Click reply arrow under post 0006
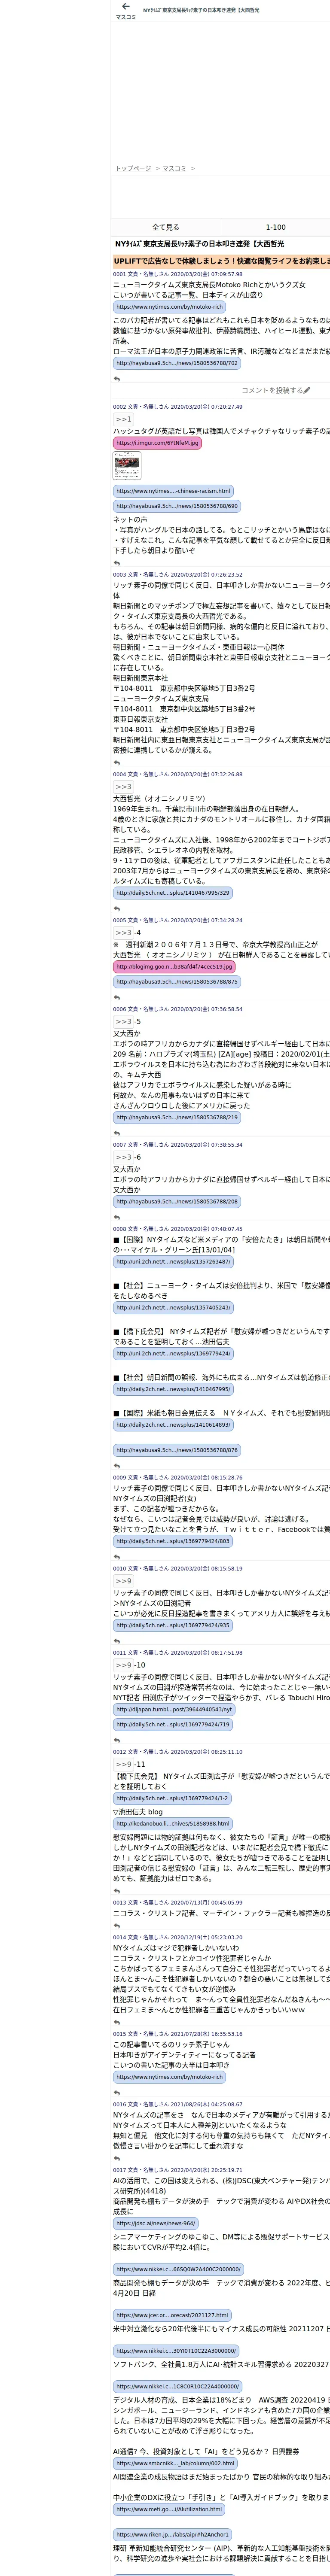This screenshot has height=2576, width=330. (x=117, y=1133)
